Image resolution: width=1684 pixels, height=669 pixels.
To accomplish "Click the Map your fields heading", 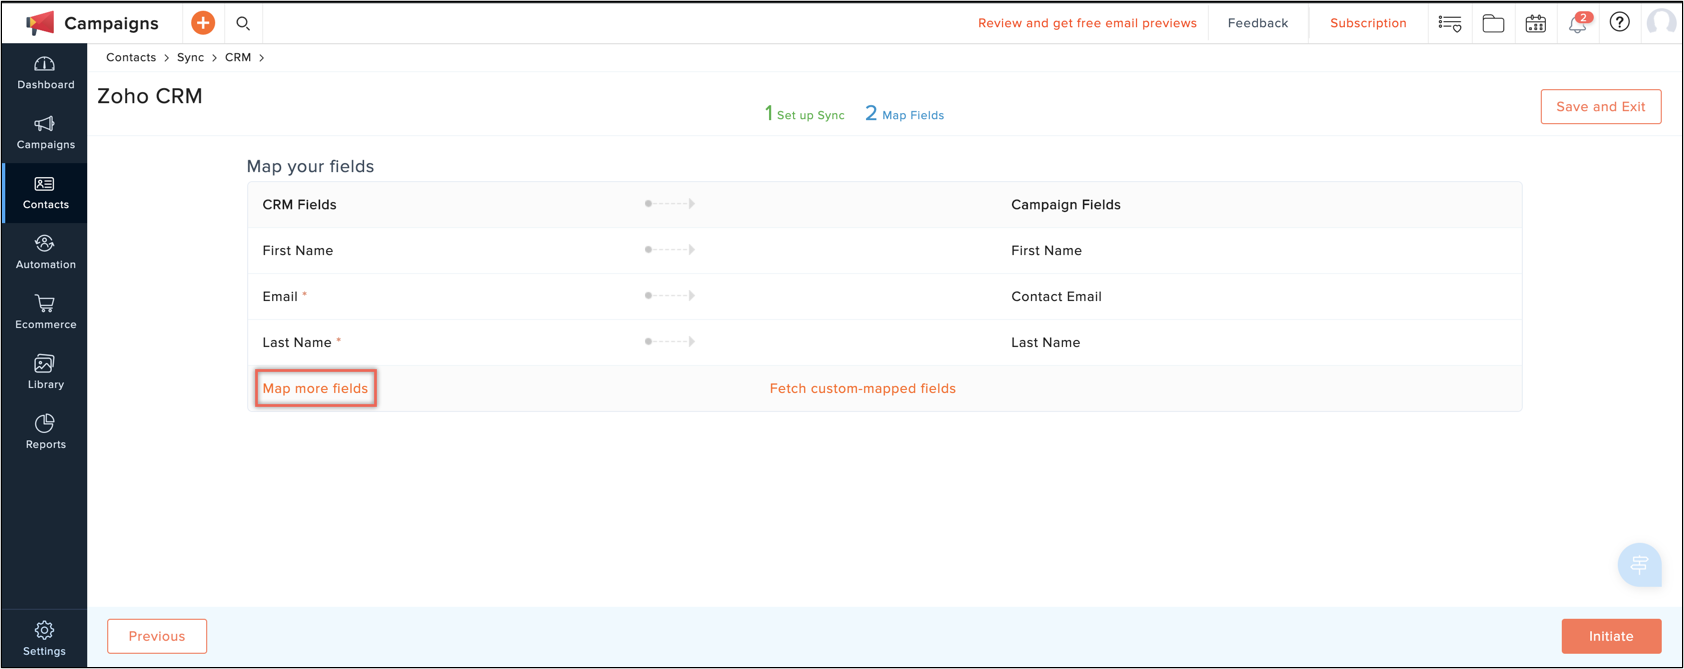I will tap(310, 166).
